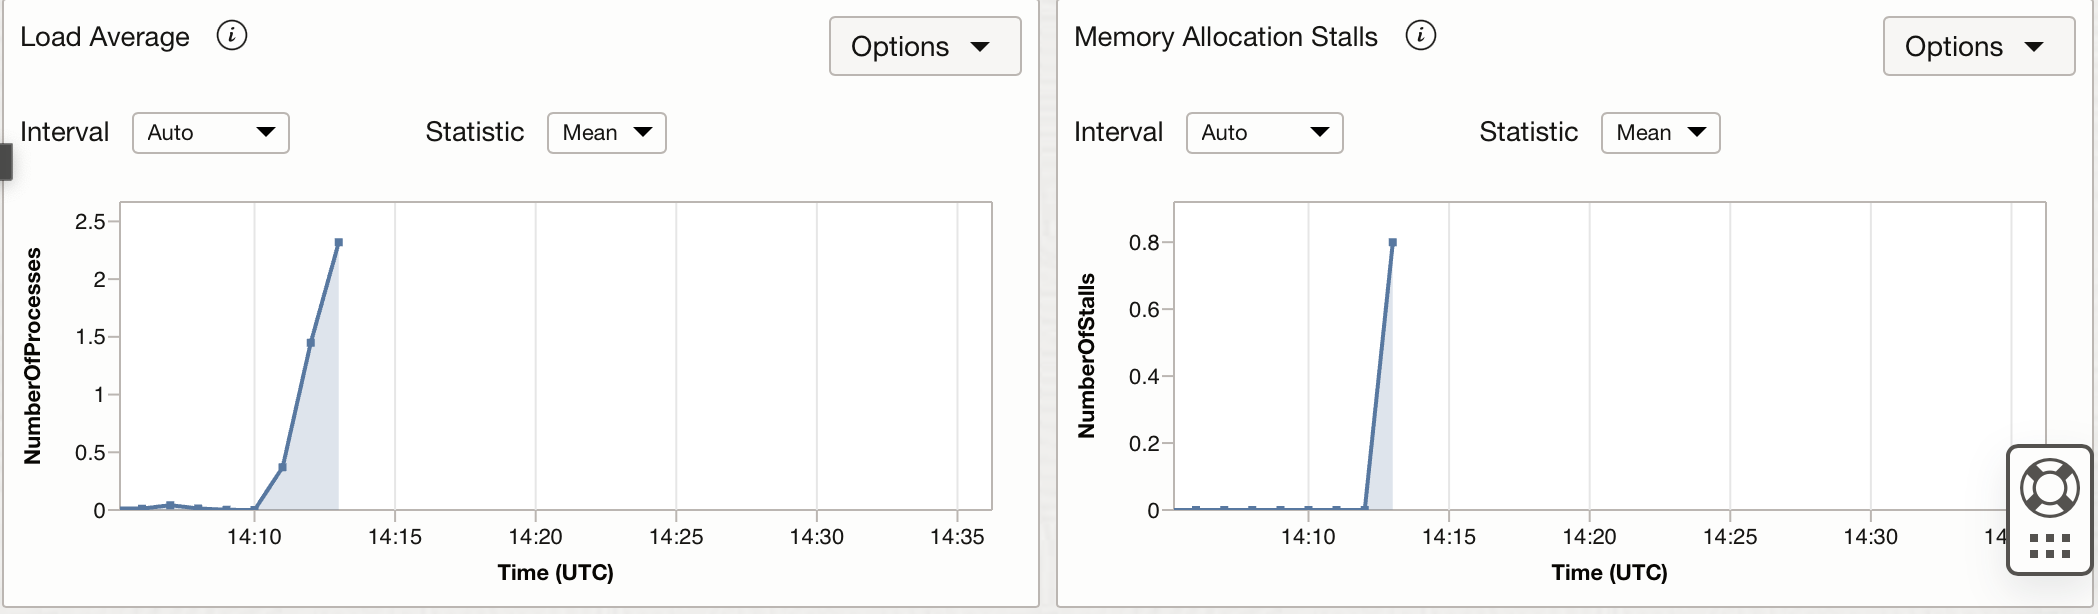Click the Memory Allocation Stalls Options arrow
Viewport: 2098px width, 614px height.
tap(2034, 47)
